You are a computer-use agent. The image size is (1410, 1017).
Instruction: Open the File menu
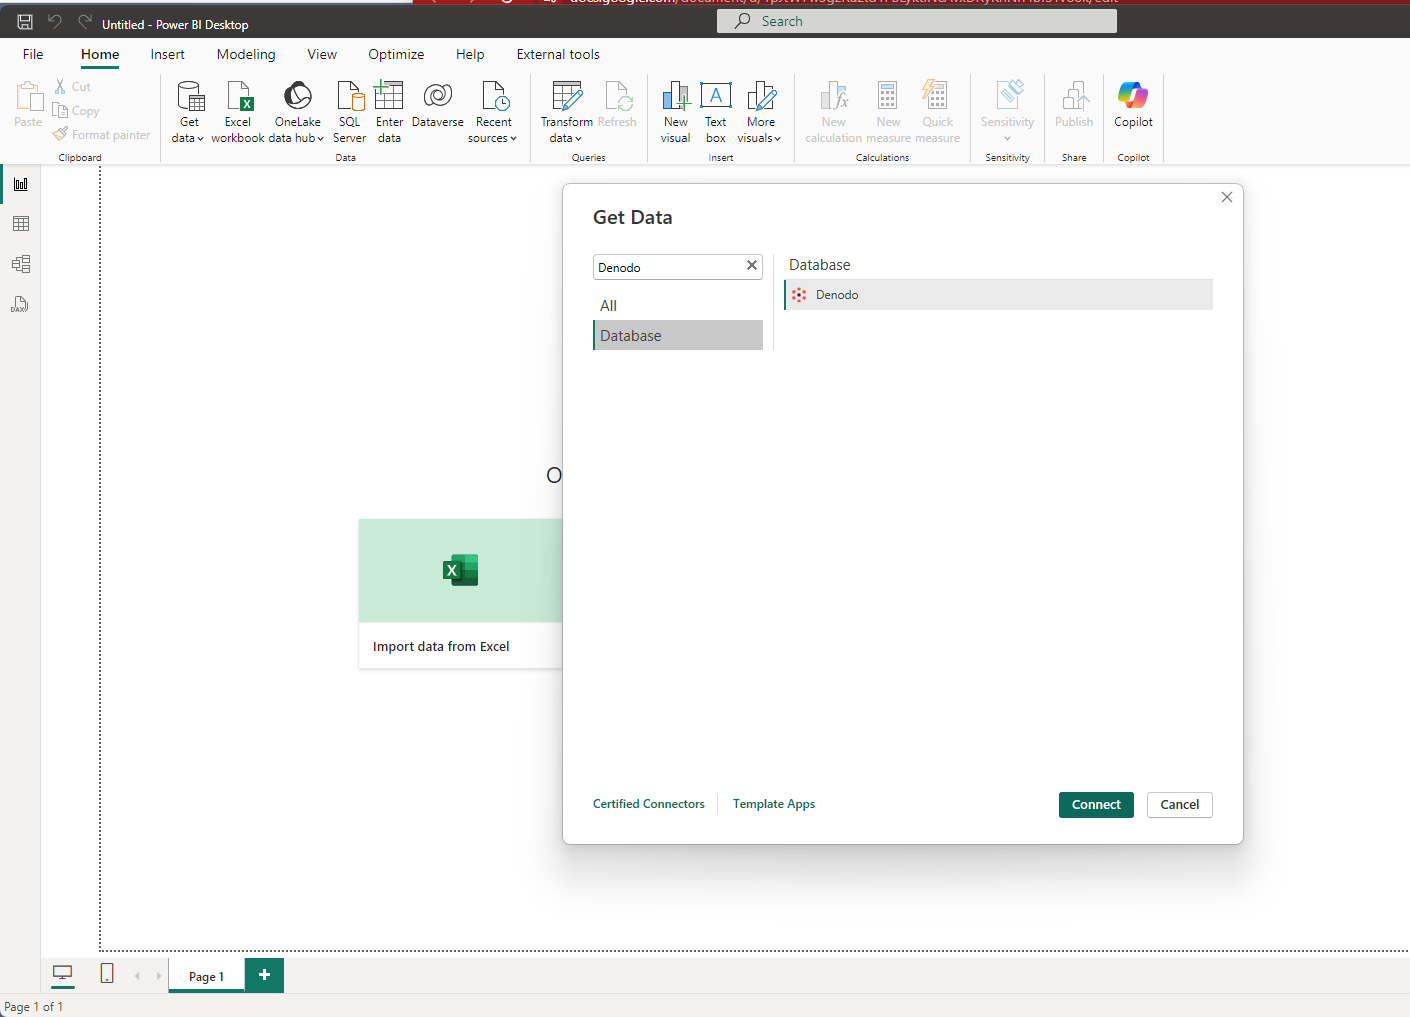pyautogui.click(x=33, y=54)
